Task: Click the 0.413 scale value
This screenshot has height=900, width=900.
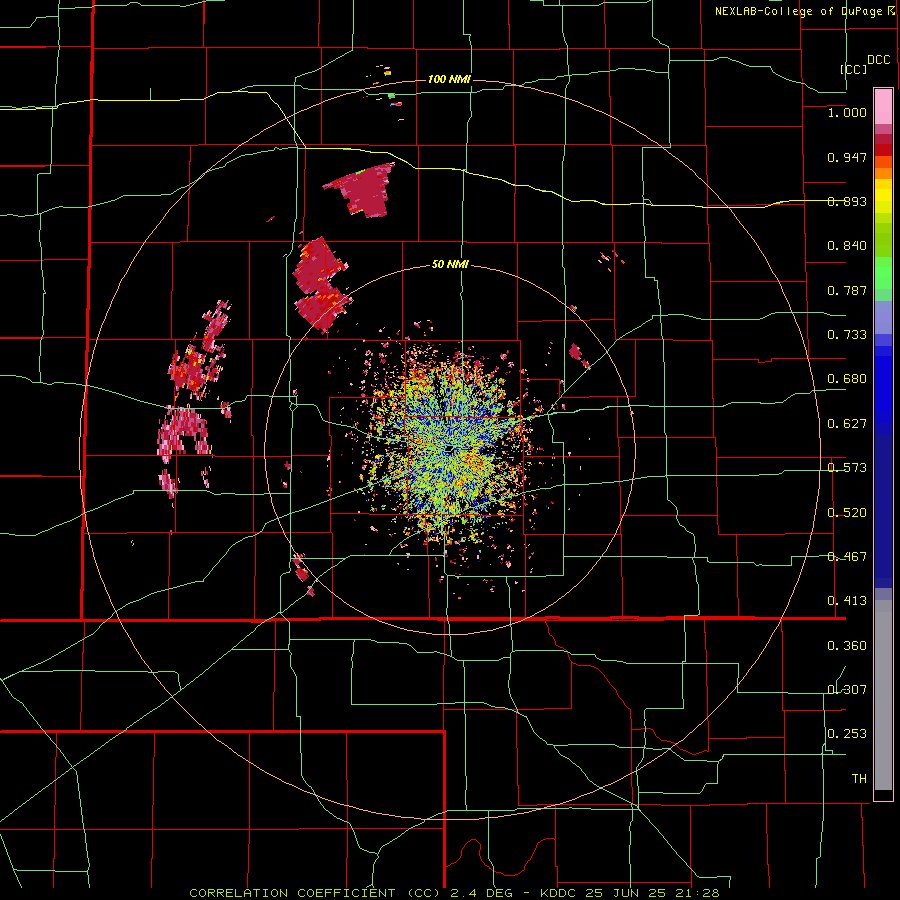Action: (847, 601)
